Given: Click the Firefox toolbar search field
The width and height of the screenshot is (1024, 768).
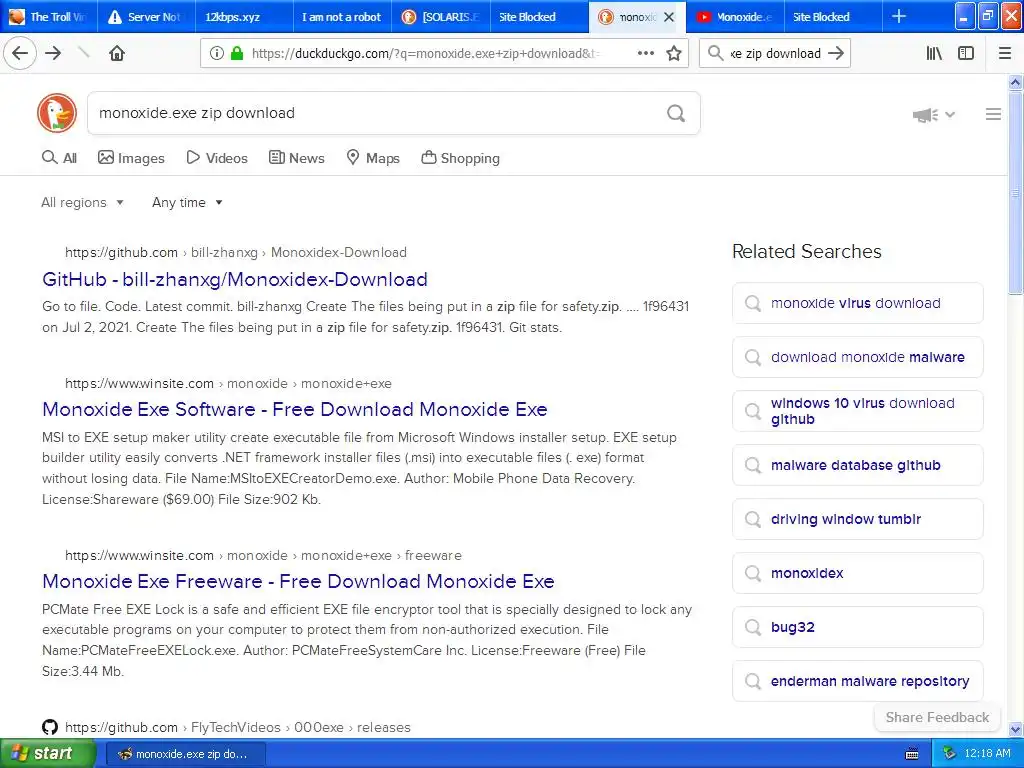Looking at the screenshot, I should click(776, 54).
